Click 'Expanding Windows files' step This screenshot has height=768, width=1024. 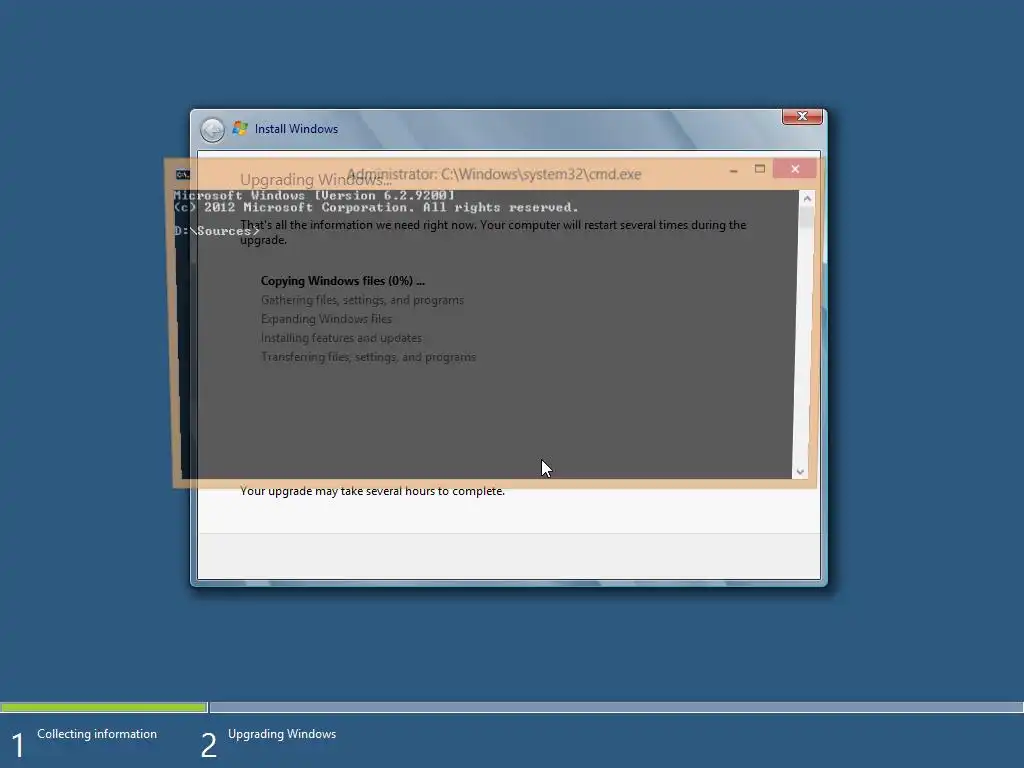click(x=327, y=319)
